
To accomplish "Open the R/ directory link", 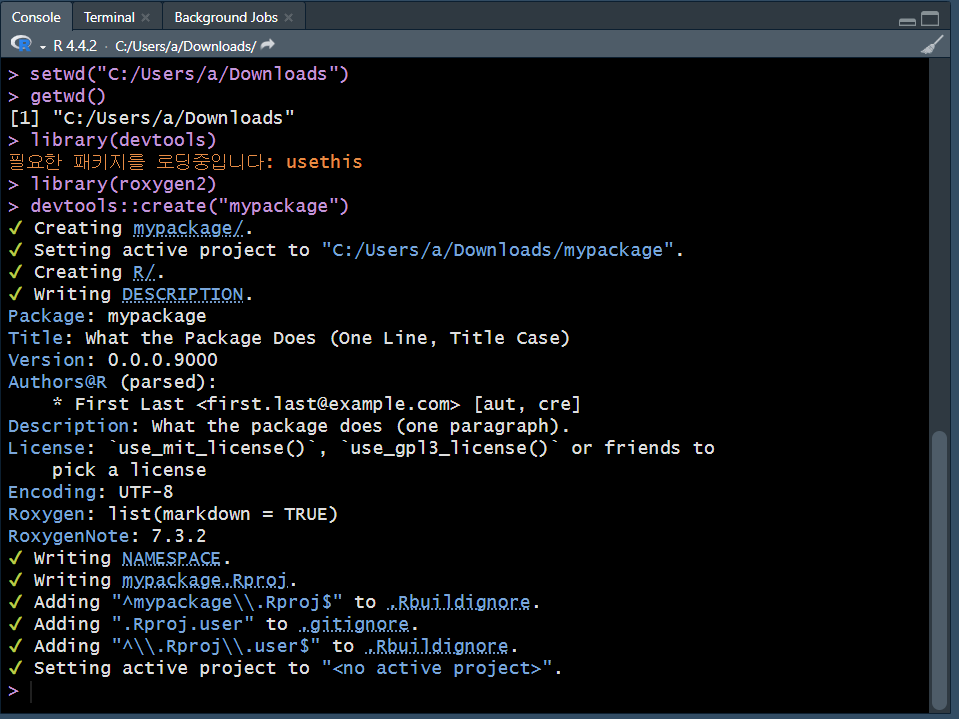I will tap(144, 272).
